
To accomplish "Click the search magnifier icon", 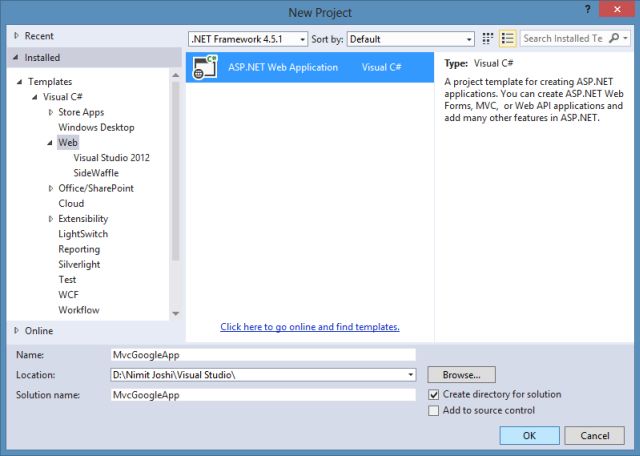I will pyautogui.click(x=613, y=38).
